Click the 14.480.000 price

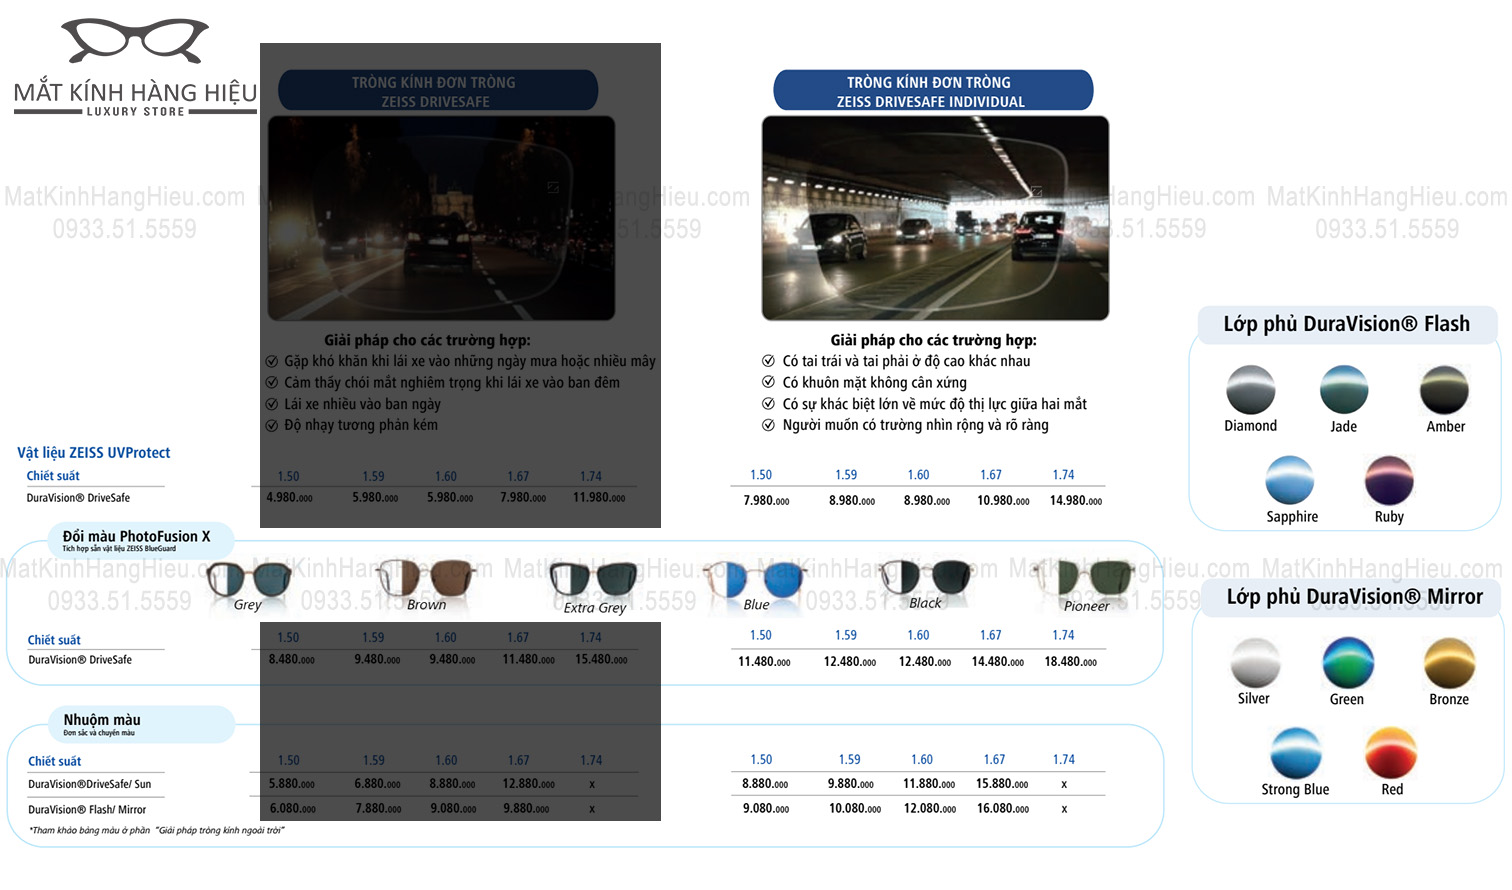click(998, 662)
